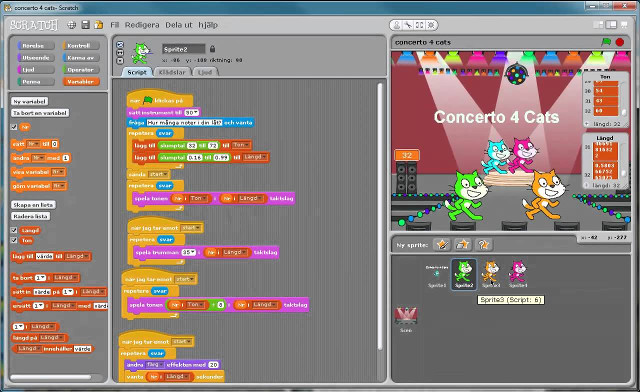Open variable dropdown in 'visa variabel' block
The width and height of the screenshot is (640, 392).
58,172
